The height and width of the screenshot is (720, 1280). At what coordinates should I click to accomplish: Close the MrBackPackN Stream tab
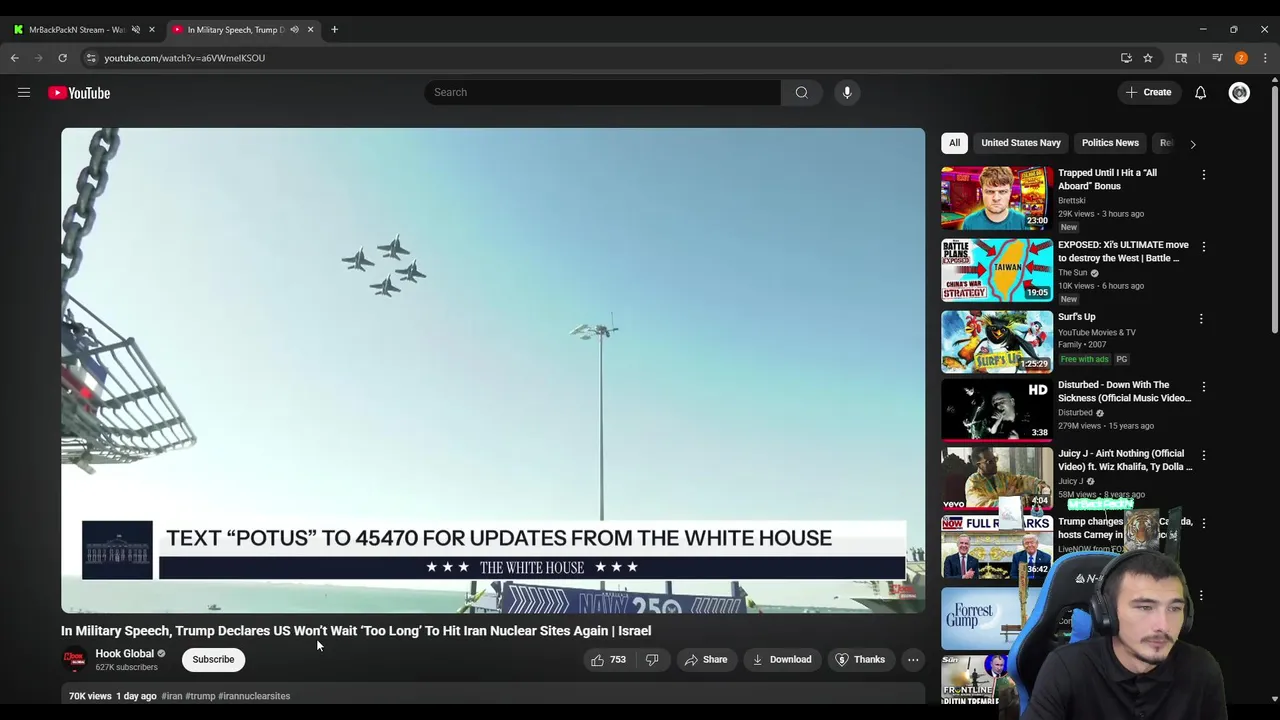pos(152,30)
